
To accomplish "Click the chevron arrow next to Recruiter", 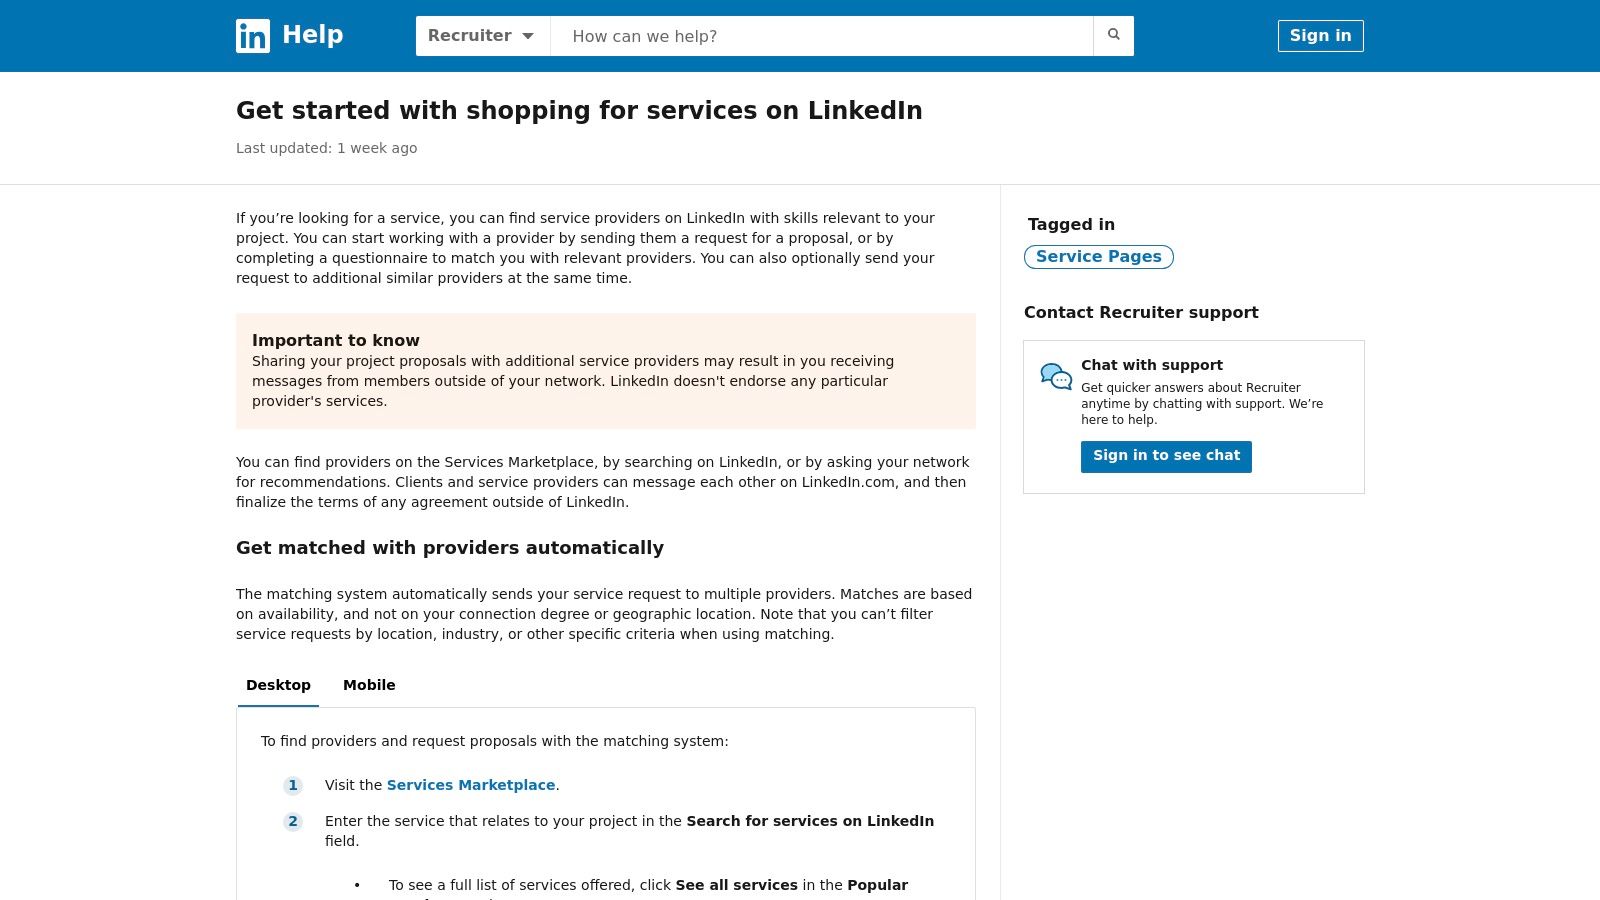I will (528, 36).
